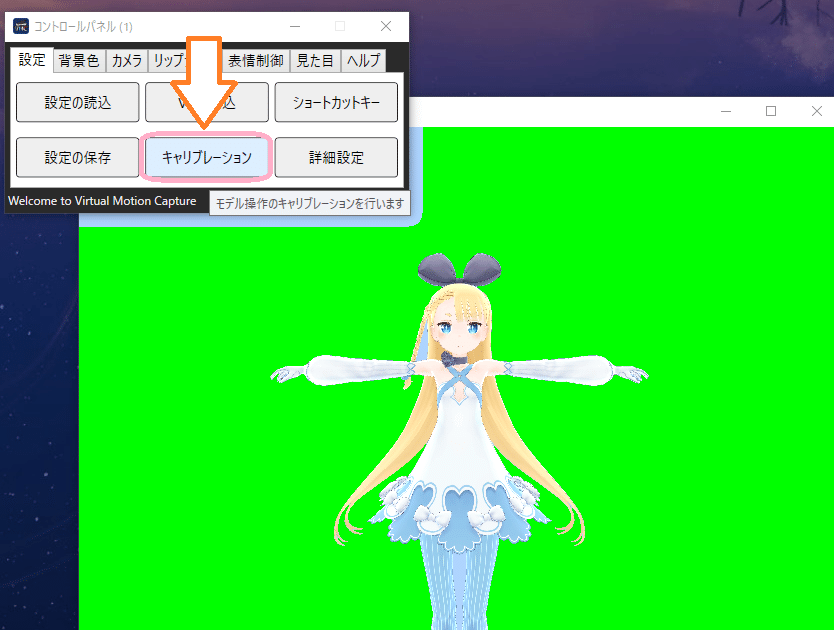Switch to the 見た目 tab

tap(315, 61)
